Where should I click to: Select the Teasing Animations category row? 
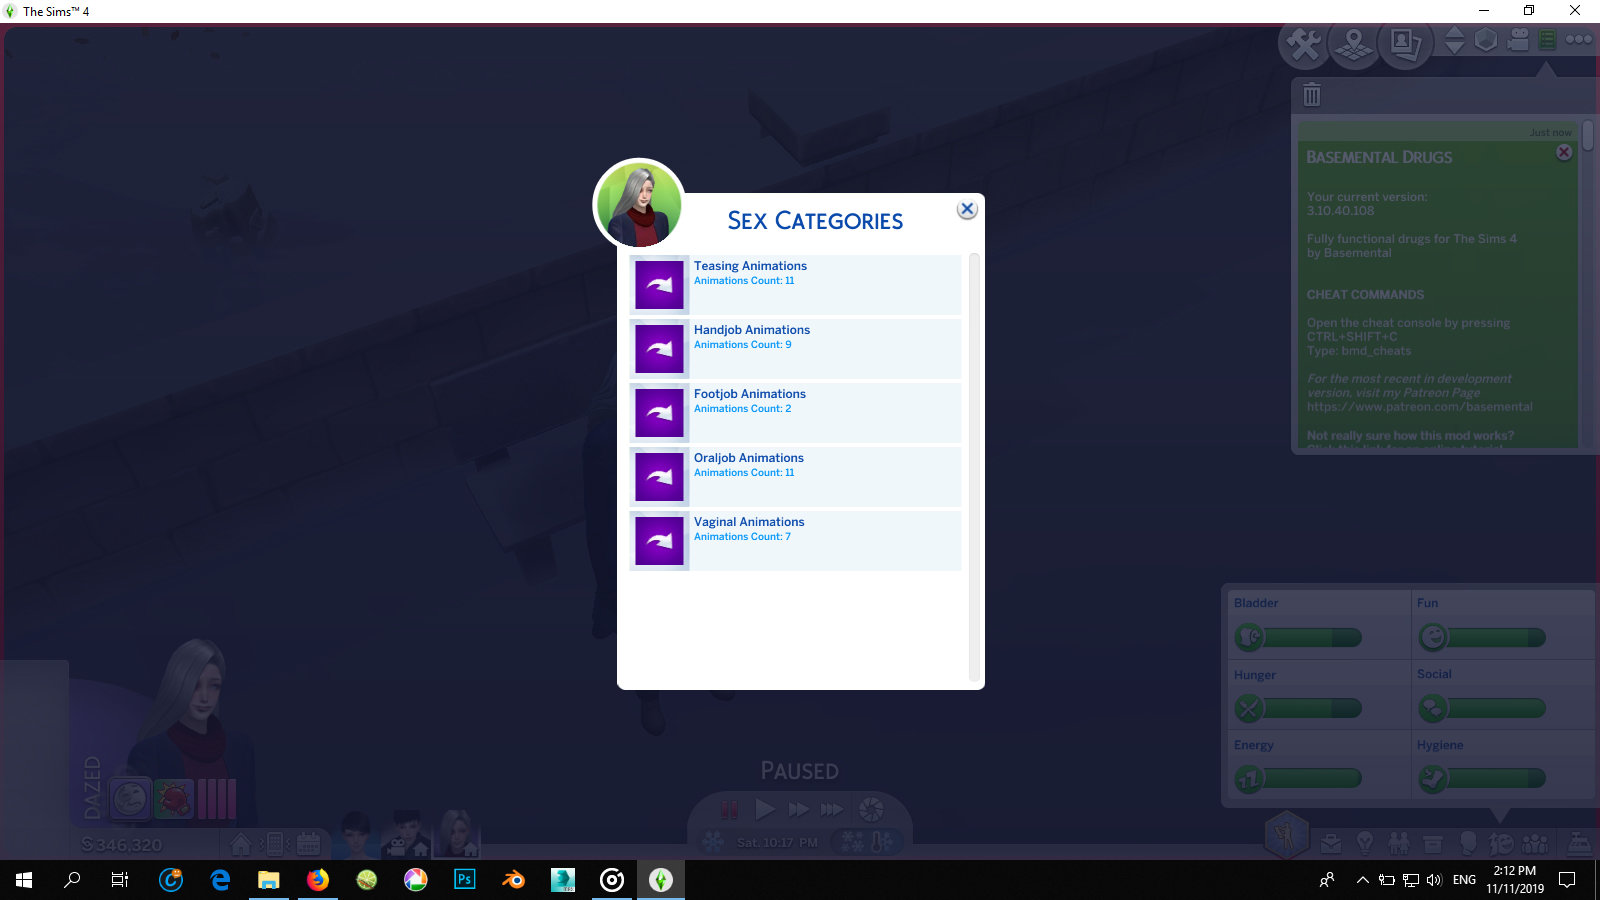(795, 285)
